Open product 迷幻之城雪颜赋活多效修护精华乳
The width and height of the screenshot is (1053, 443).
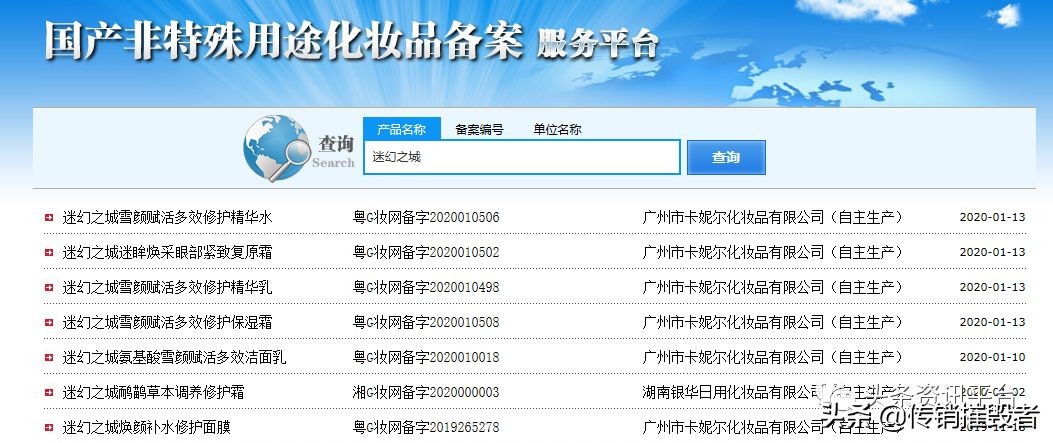167,287
